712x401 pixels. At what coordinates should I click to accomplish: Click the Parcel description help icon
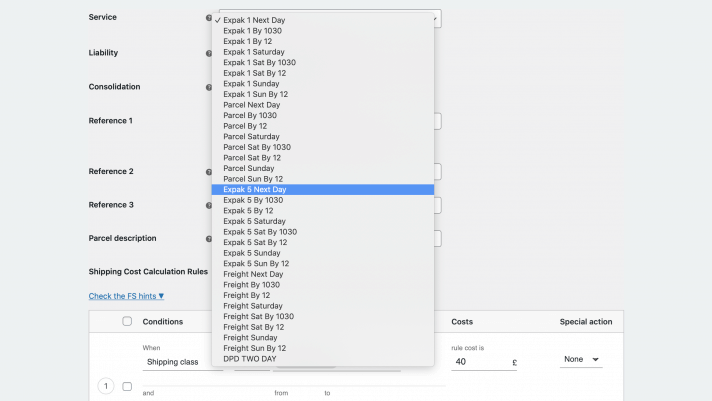coord(209,239)
